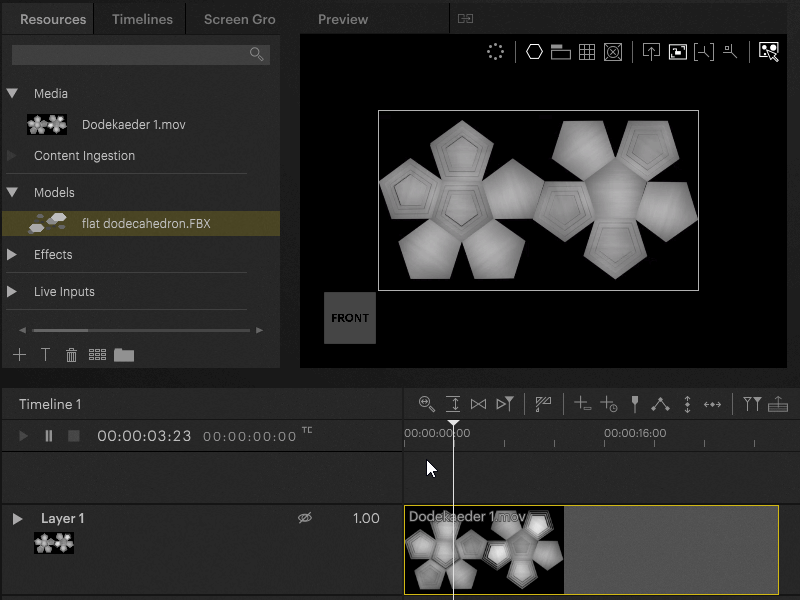The width and height of the screenshot is (800, 600).
Task: Click the keyframe curve nodes icon in timeline
Action: 661,404
